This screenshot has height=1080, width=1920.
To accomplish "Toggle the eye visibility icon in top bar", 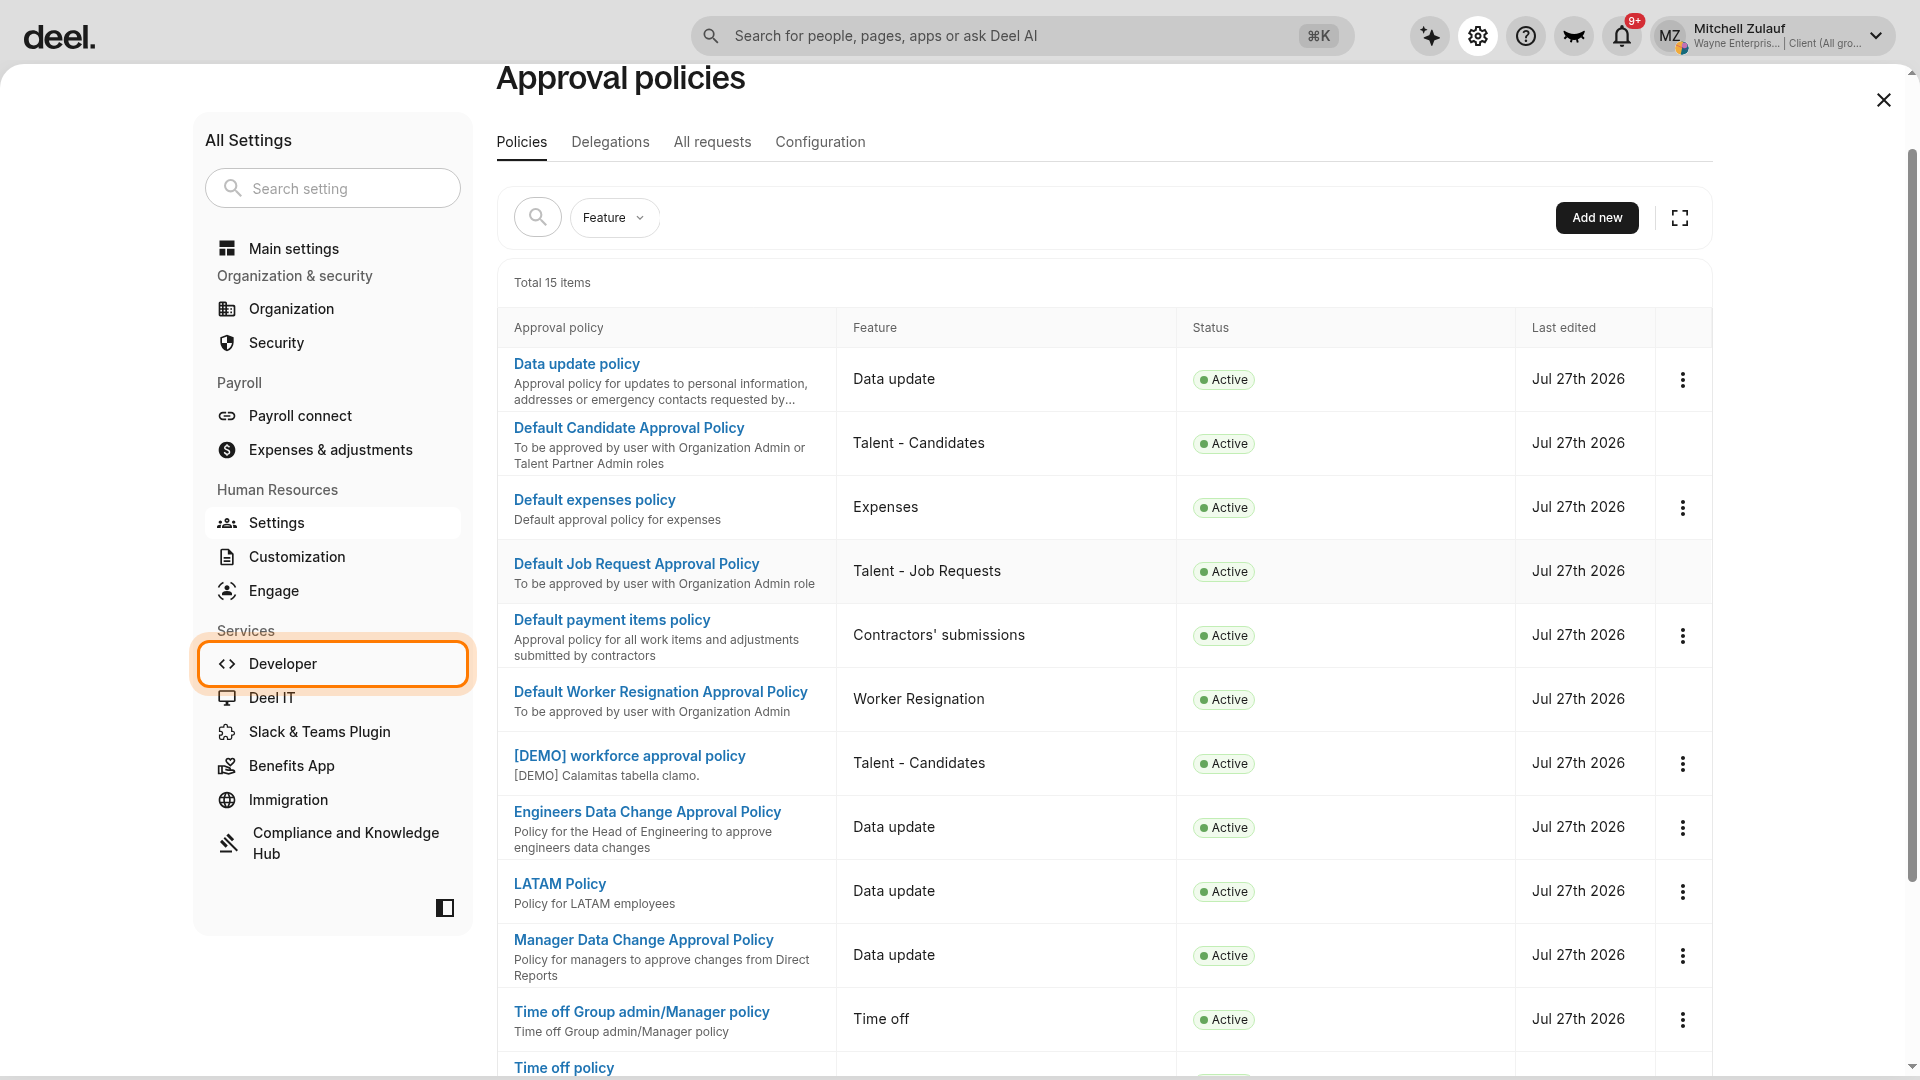I will (x=1574, y=36).
